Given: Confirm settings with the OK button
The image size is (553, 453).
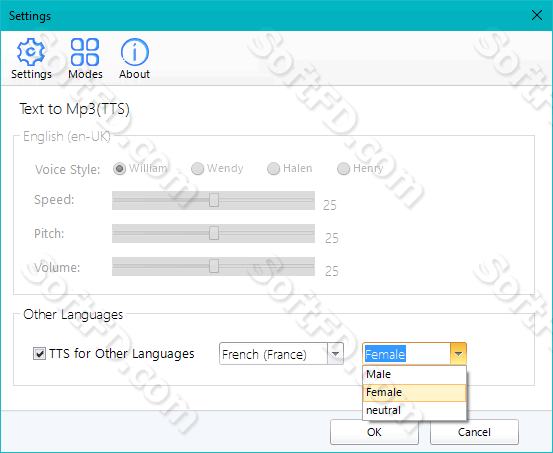Looking at the screenshot, I should click(374, 432).
